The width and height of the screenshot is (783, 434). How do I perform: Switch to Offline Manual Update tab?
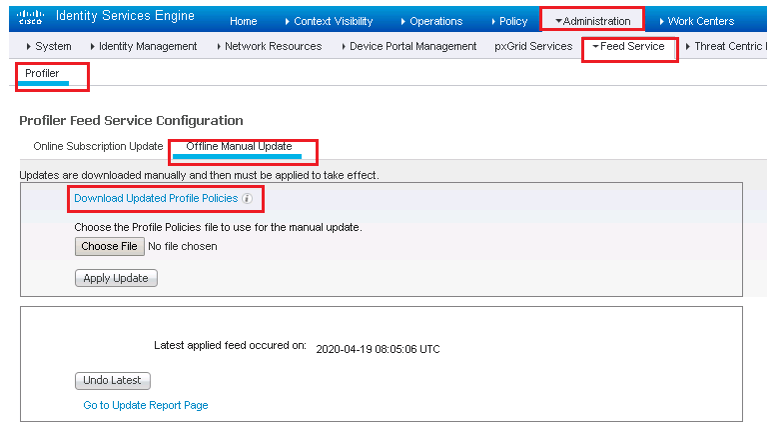239,146
